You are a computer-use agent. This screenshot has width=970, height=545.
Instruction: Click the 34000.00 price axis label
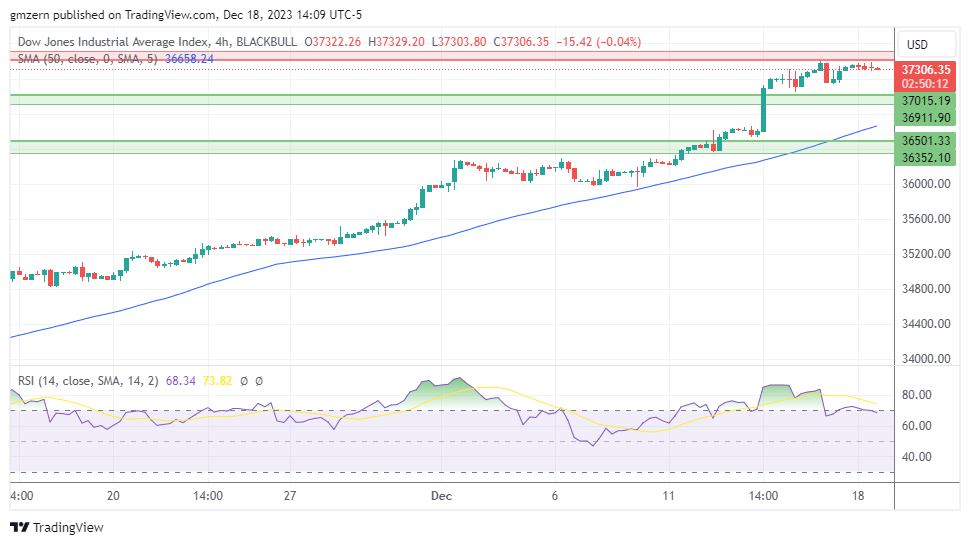click(x=926, y=359)
